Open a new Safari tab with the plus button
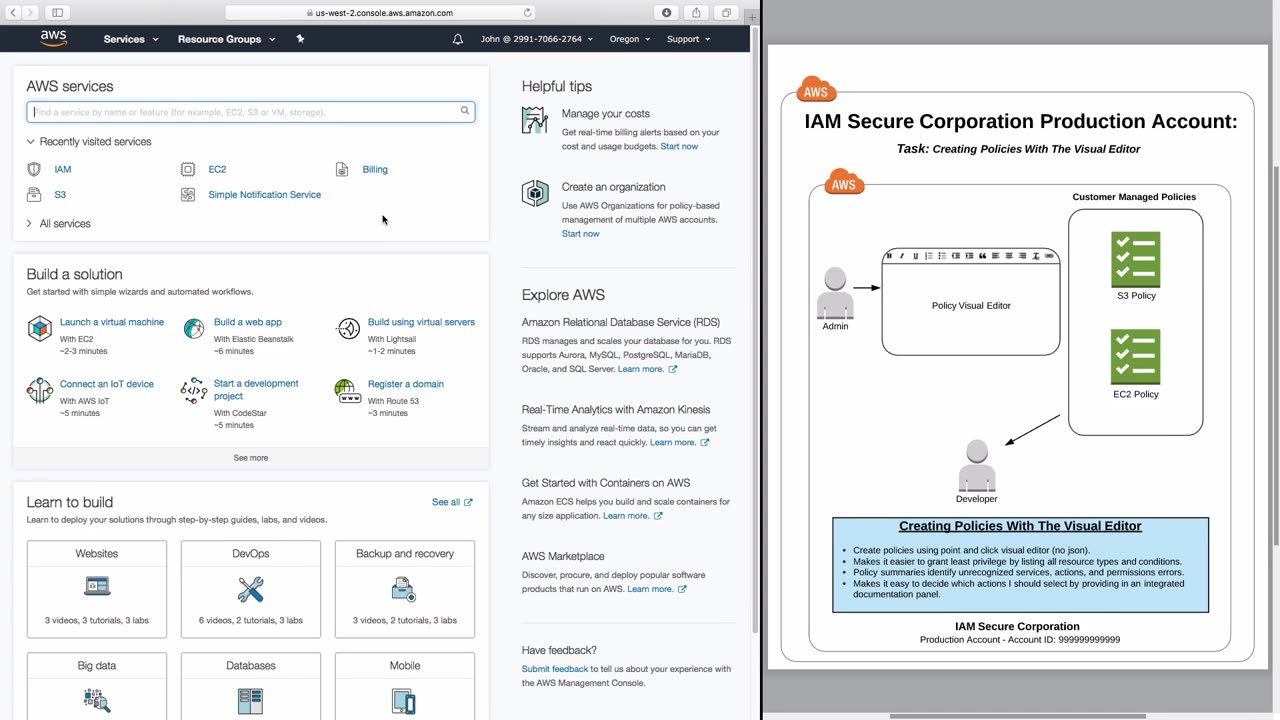1280x720 pixels. pyautogui.click(x=752, y=17)
